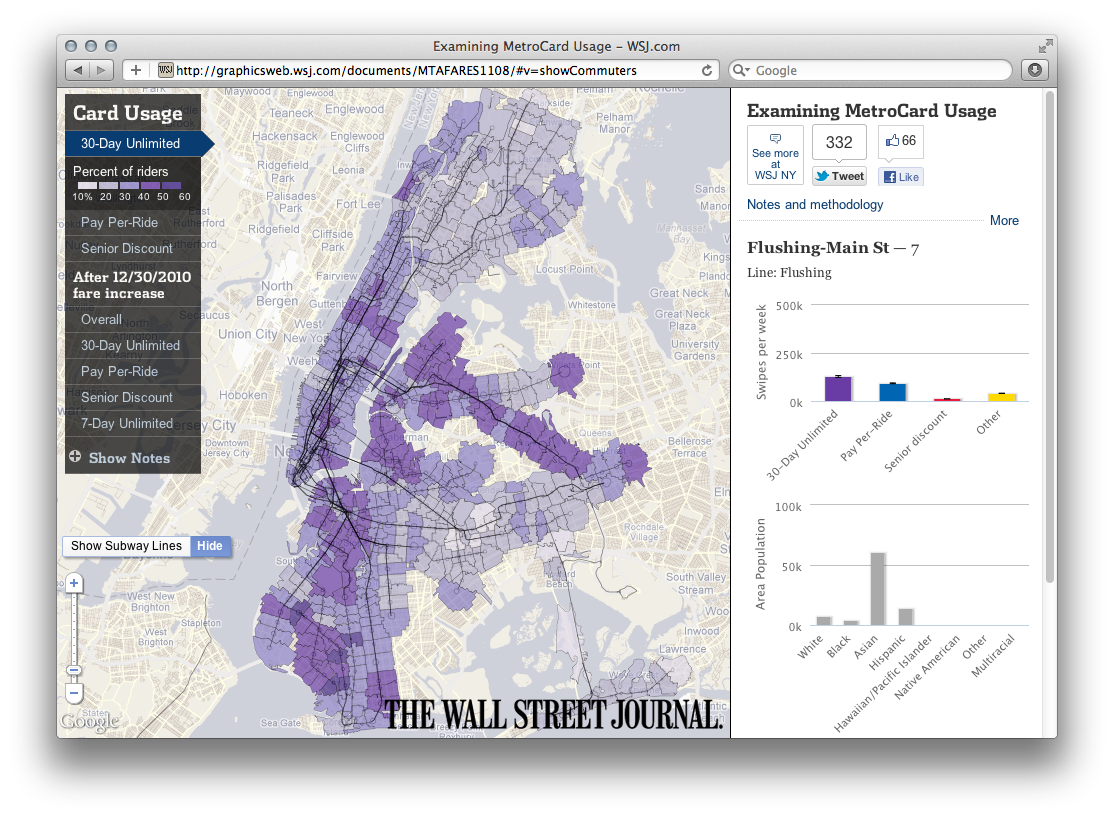Click the Google logo on the map

(91, 721)
